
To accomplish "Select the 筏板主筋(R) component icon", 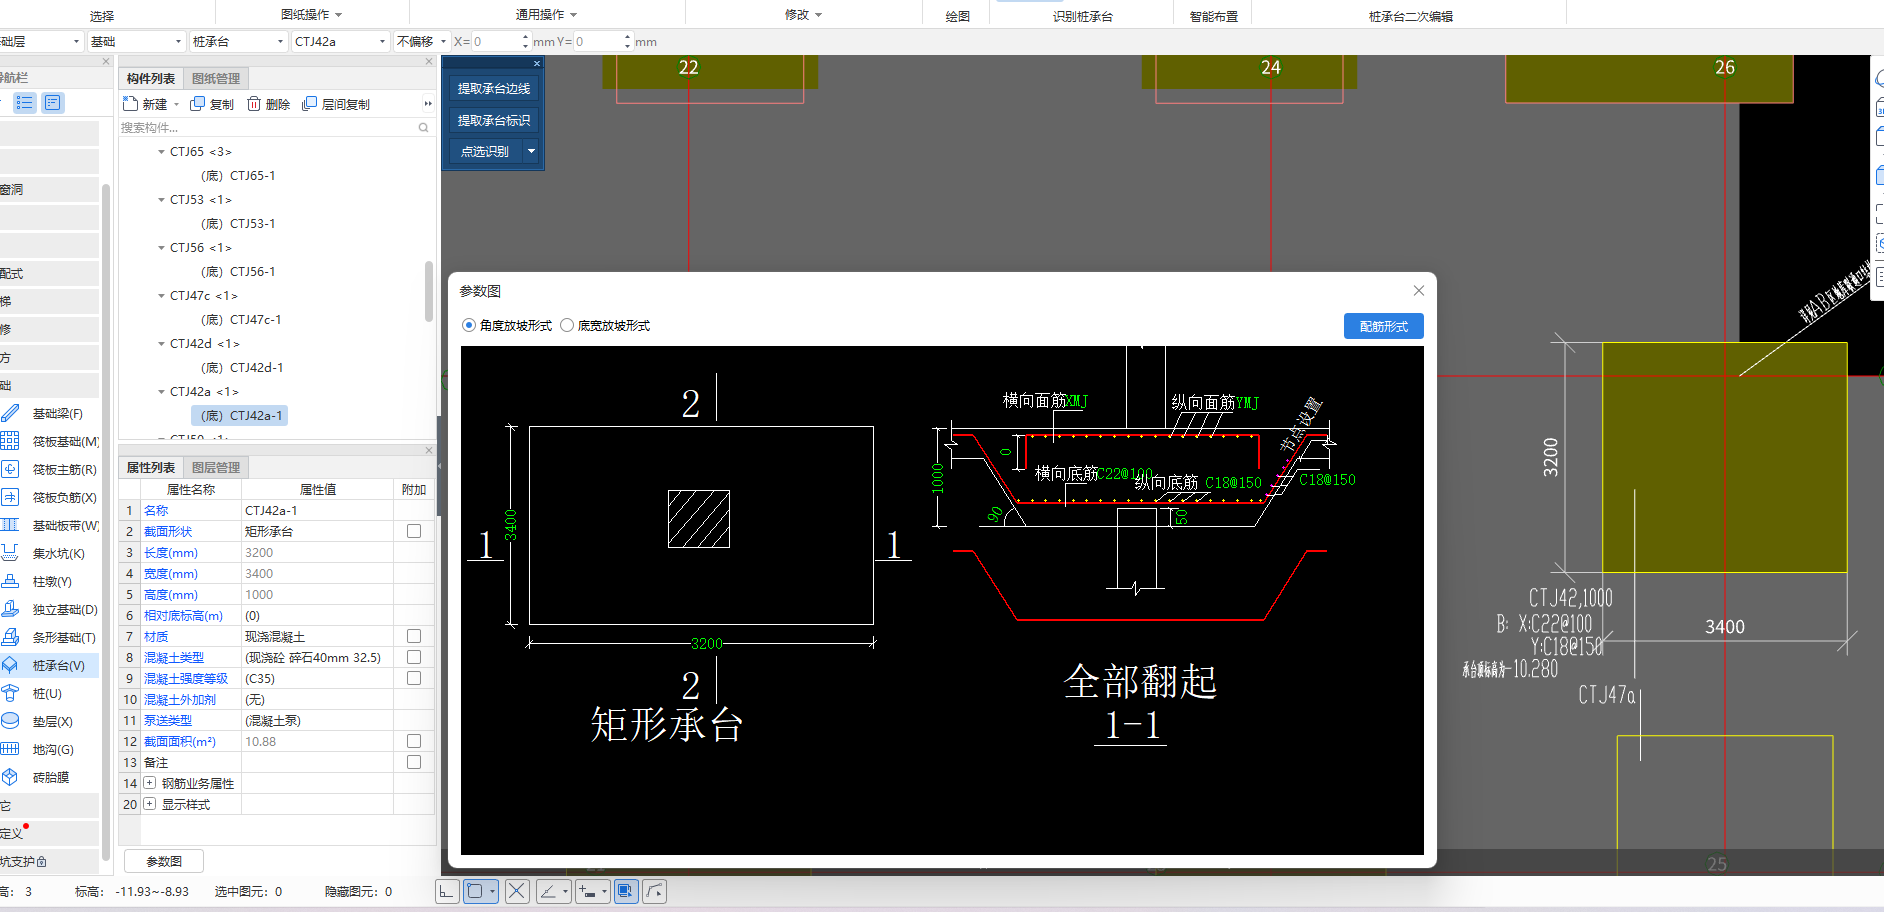I will point(10,469).
